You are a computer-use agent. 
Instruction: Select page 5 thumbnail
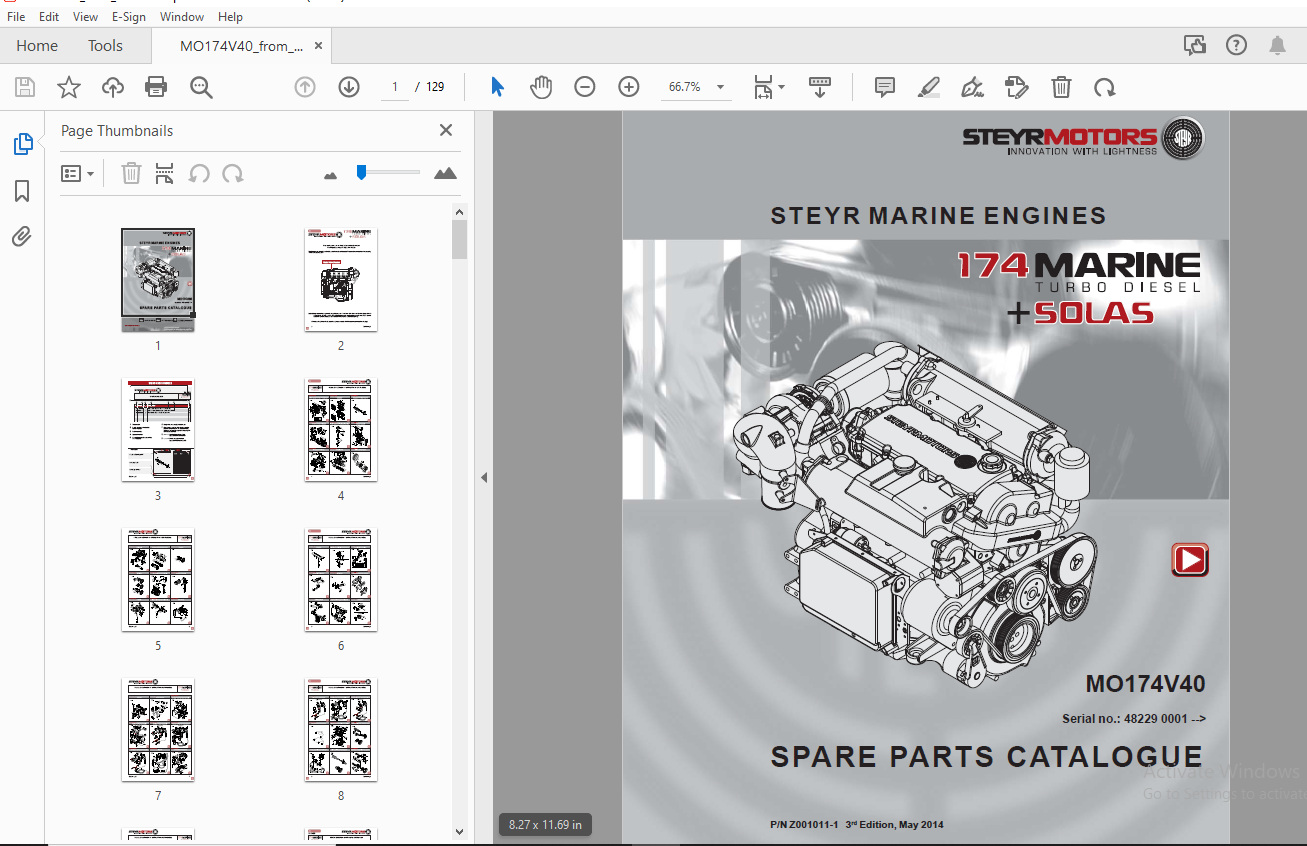tap(158, 579)
